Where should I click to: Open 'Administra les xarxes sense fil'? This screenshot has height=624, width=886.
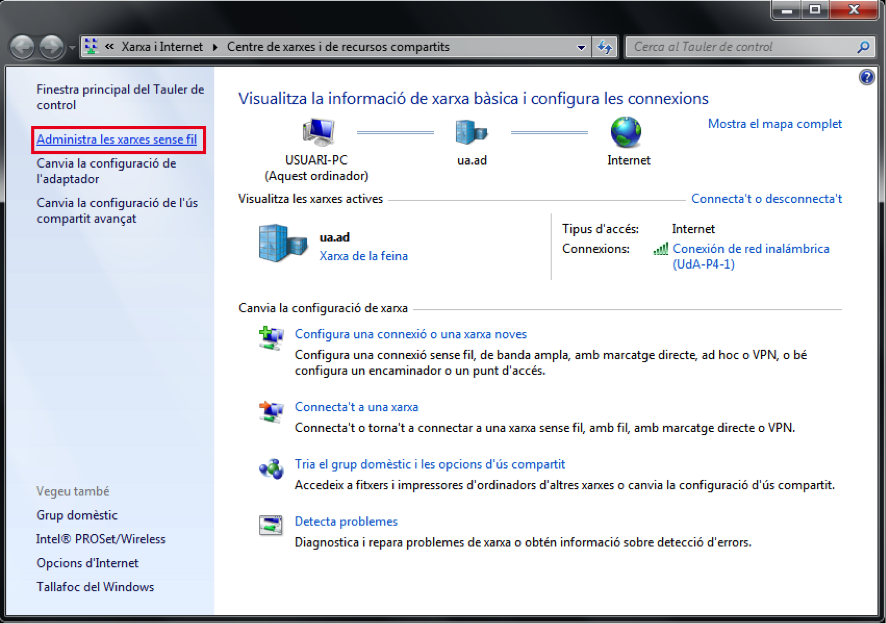coord(116,140)
